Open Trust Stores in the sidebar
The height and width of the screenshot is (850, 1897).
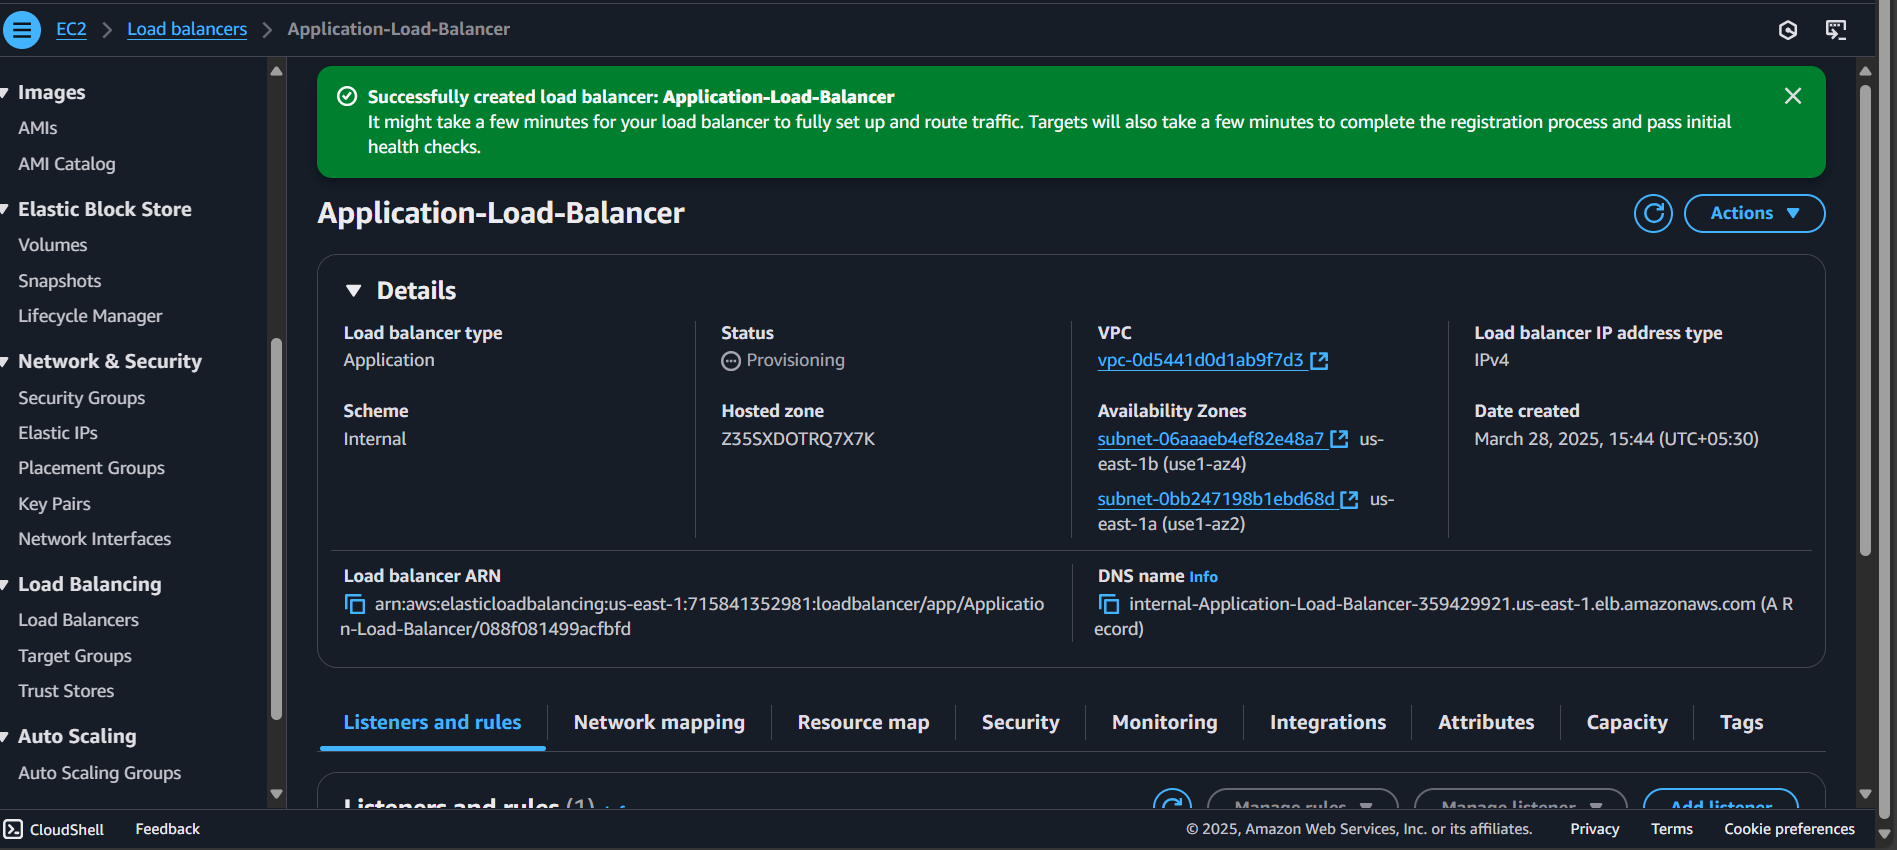pyautogui.click(x=66, y=691)
